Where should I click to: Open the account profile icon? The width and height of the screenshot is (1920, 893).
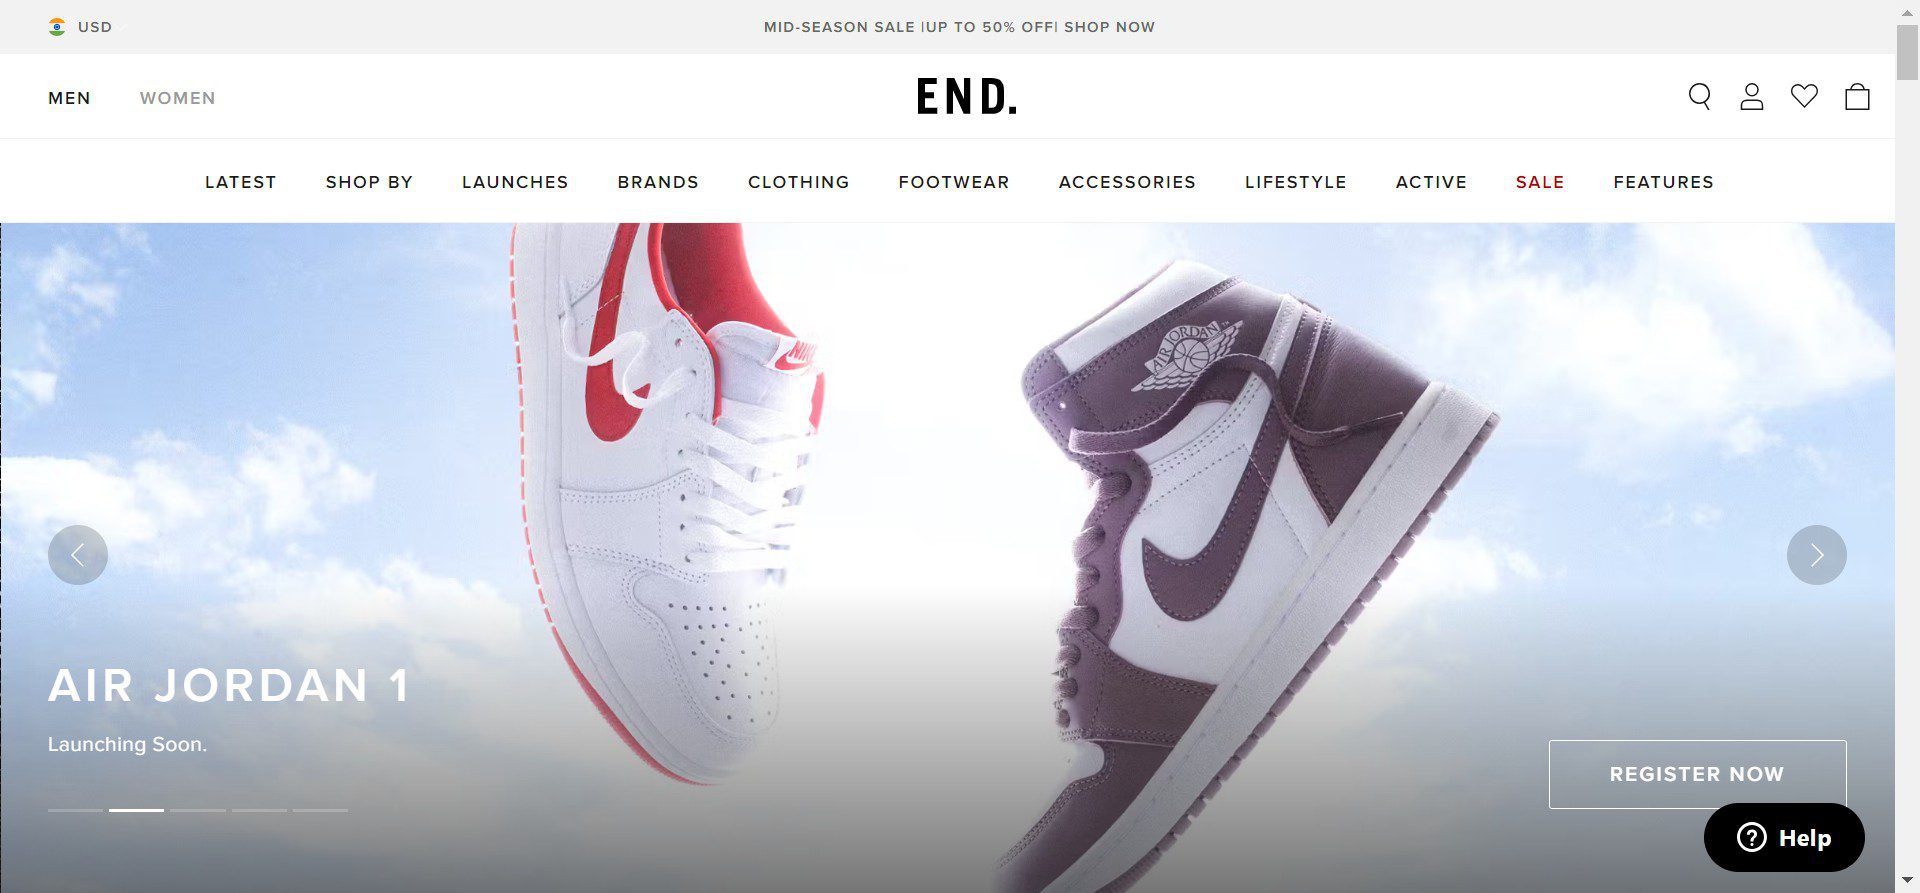click(1751, 97)
